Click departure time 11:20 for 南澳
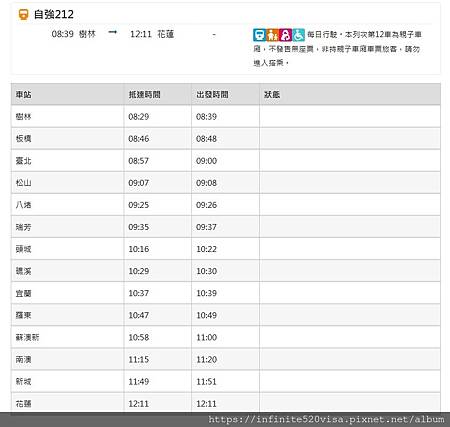Viewport: 450px width, 427px height. (206, 359)
